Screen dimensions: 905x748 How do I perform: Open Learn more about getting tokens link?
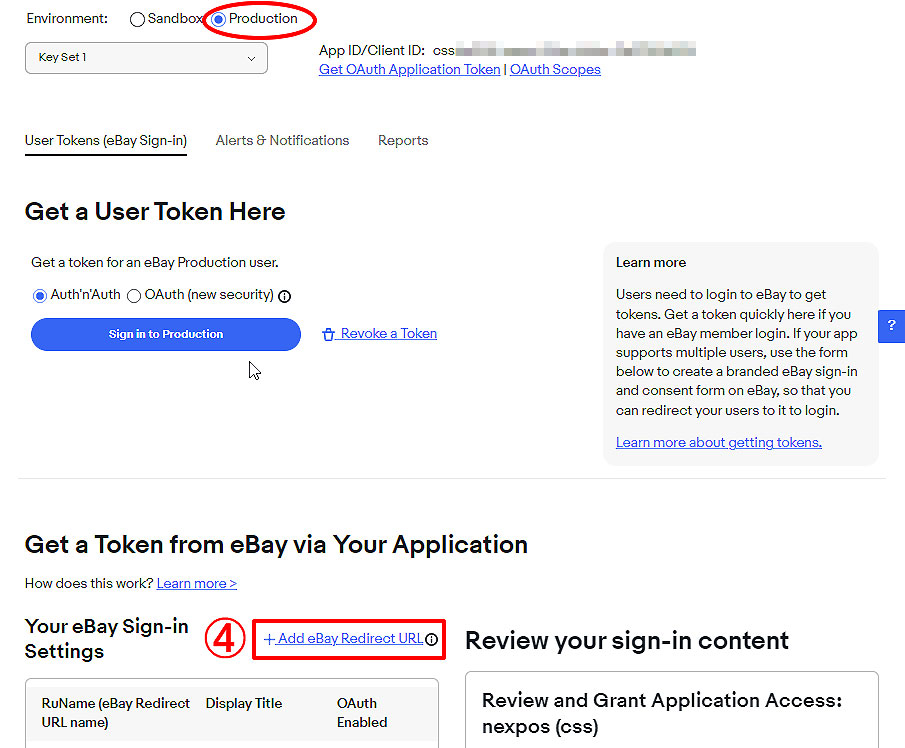(718, 442)
